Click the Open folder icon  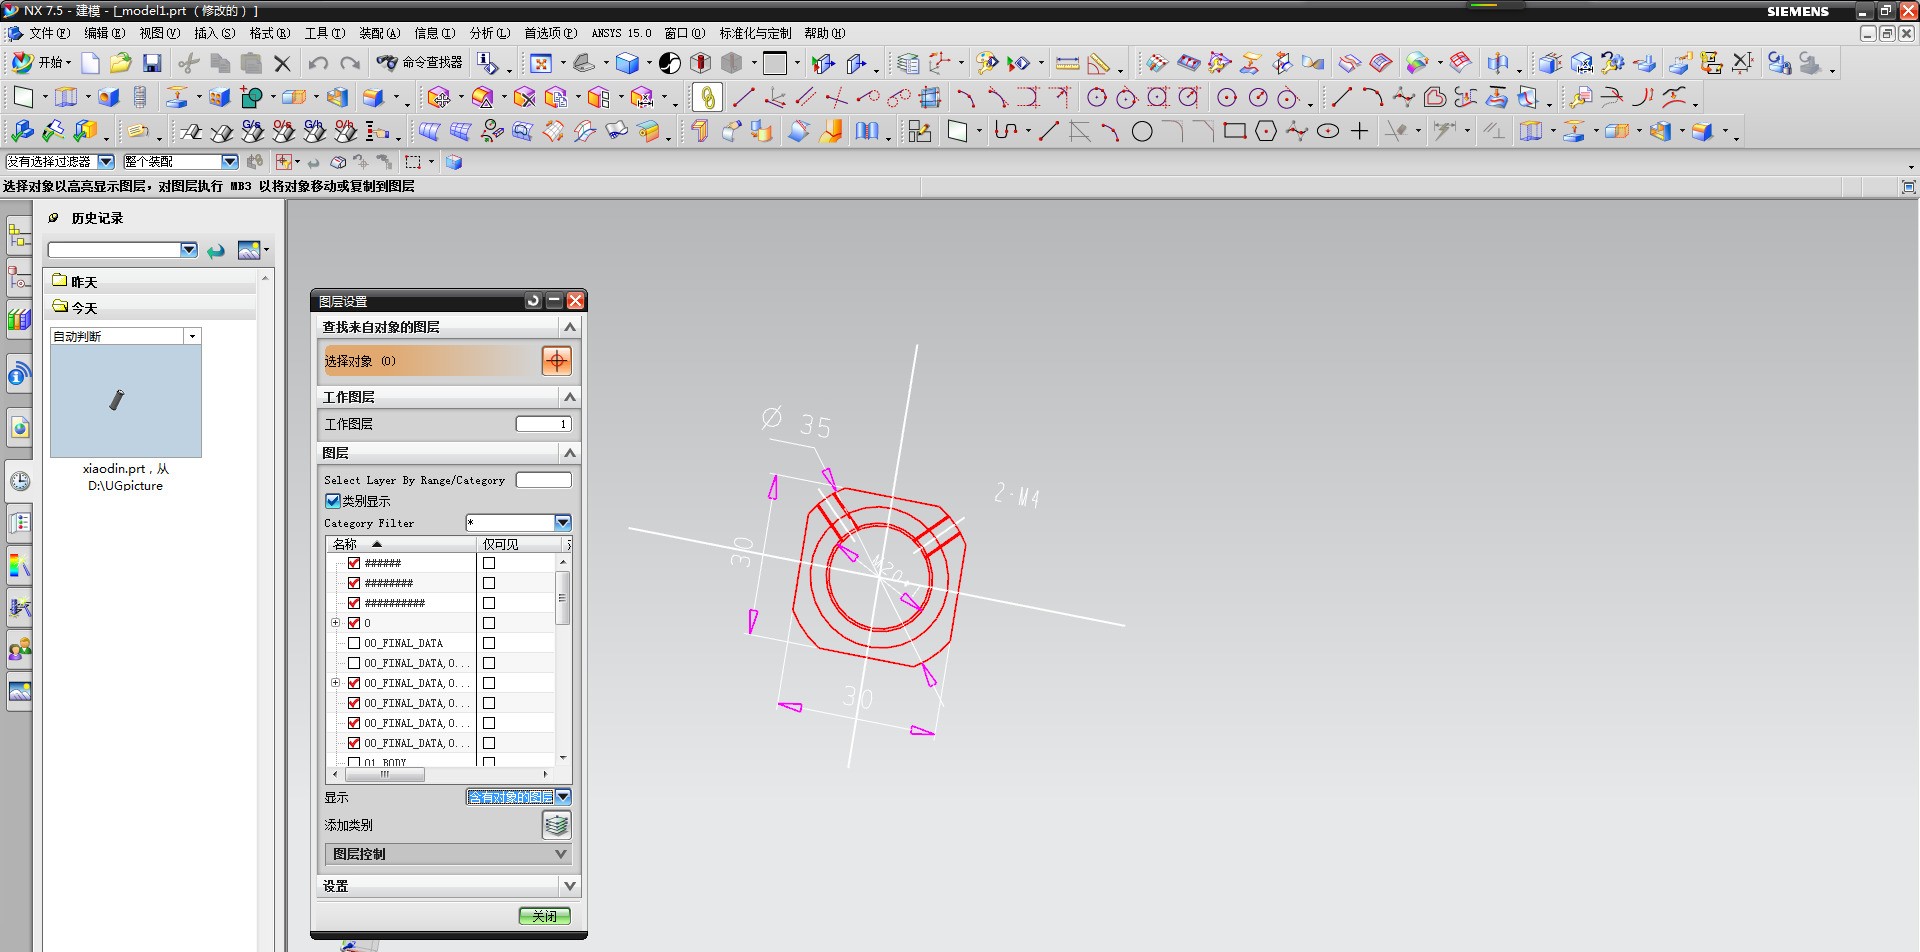pos(121,63)
